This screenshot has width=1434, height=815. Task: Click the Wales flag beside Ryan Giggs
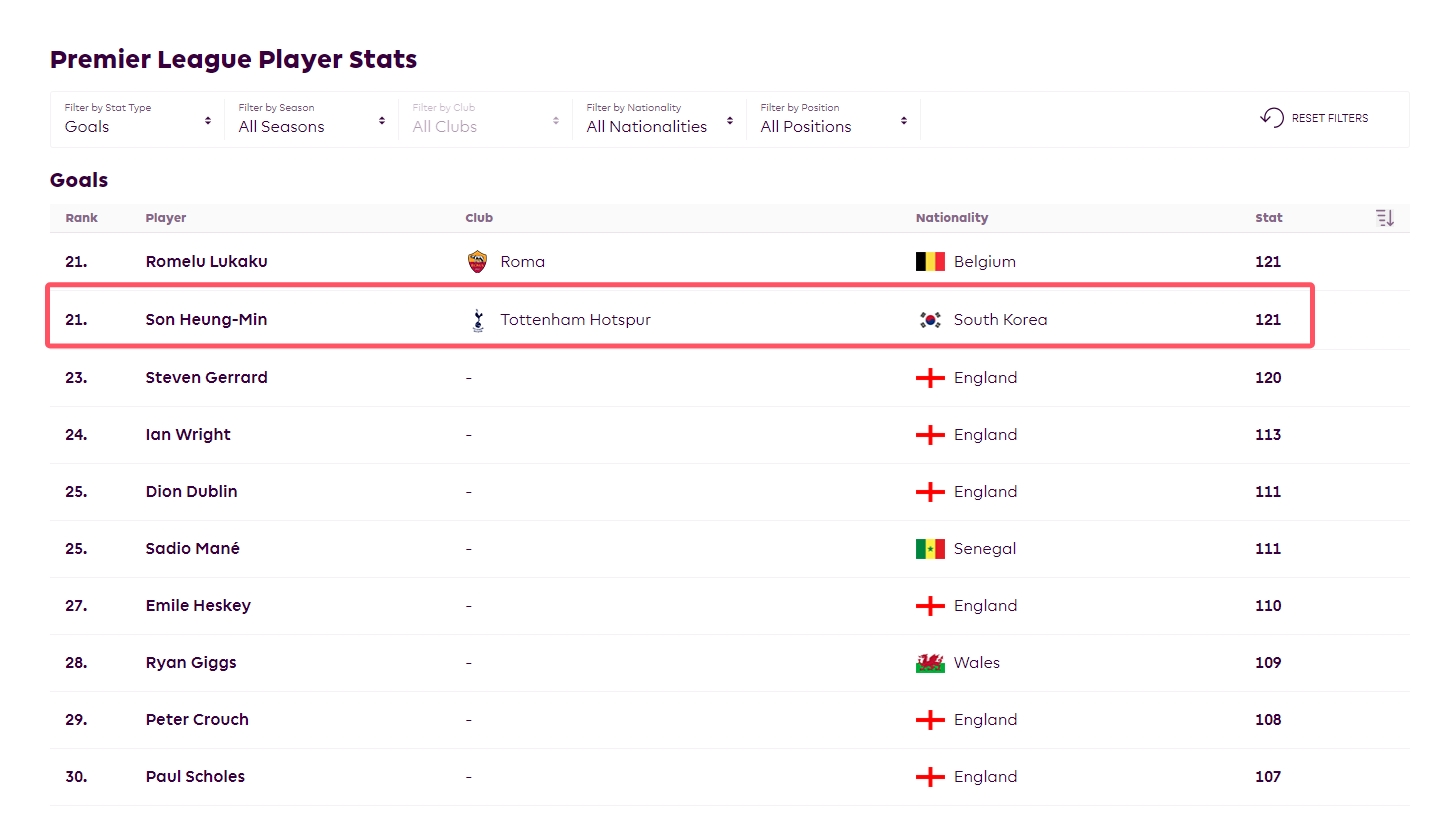coord(930,663)
